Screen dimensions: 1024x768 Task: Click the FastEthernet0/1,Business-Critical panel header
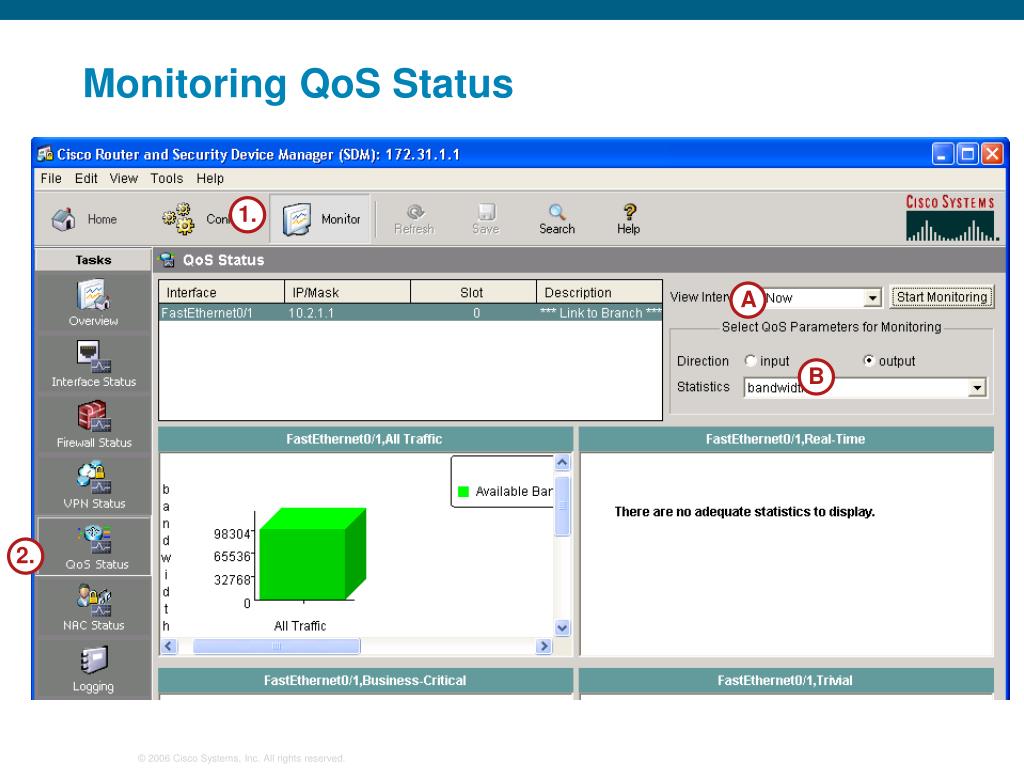365,680
